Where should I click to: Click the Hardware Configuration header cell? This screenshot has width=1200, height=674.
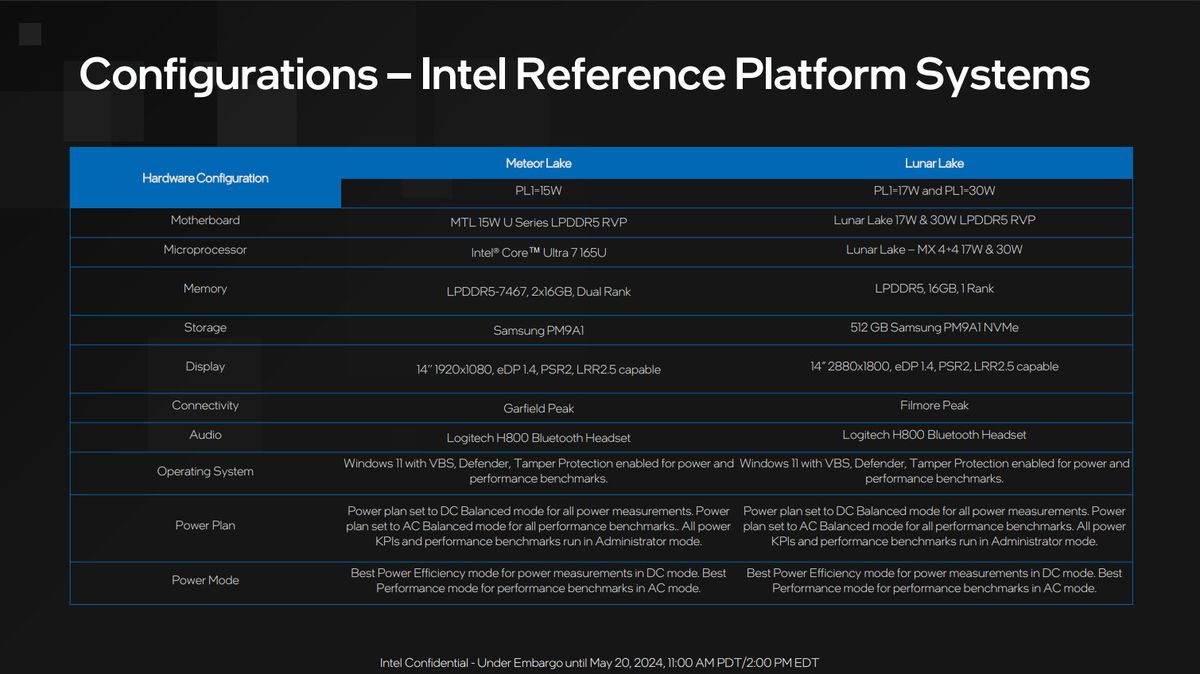(204, 177)
